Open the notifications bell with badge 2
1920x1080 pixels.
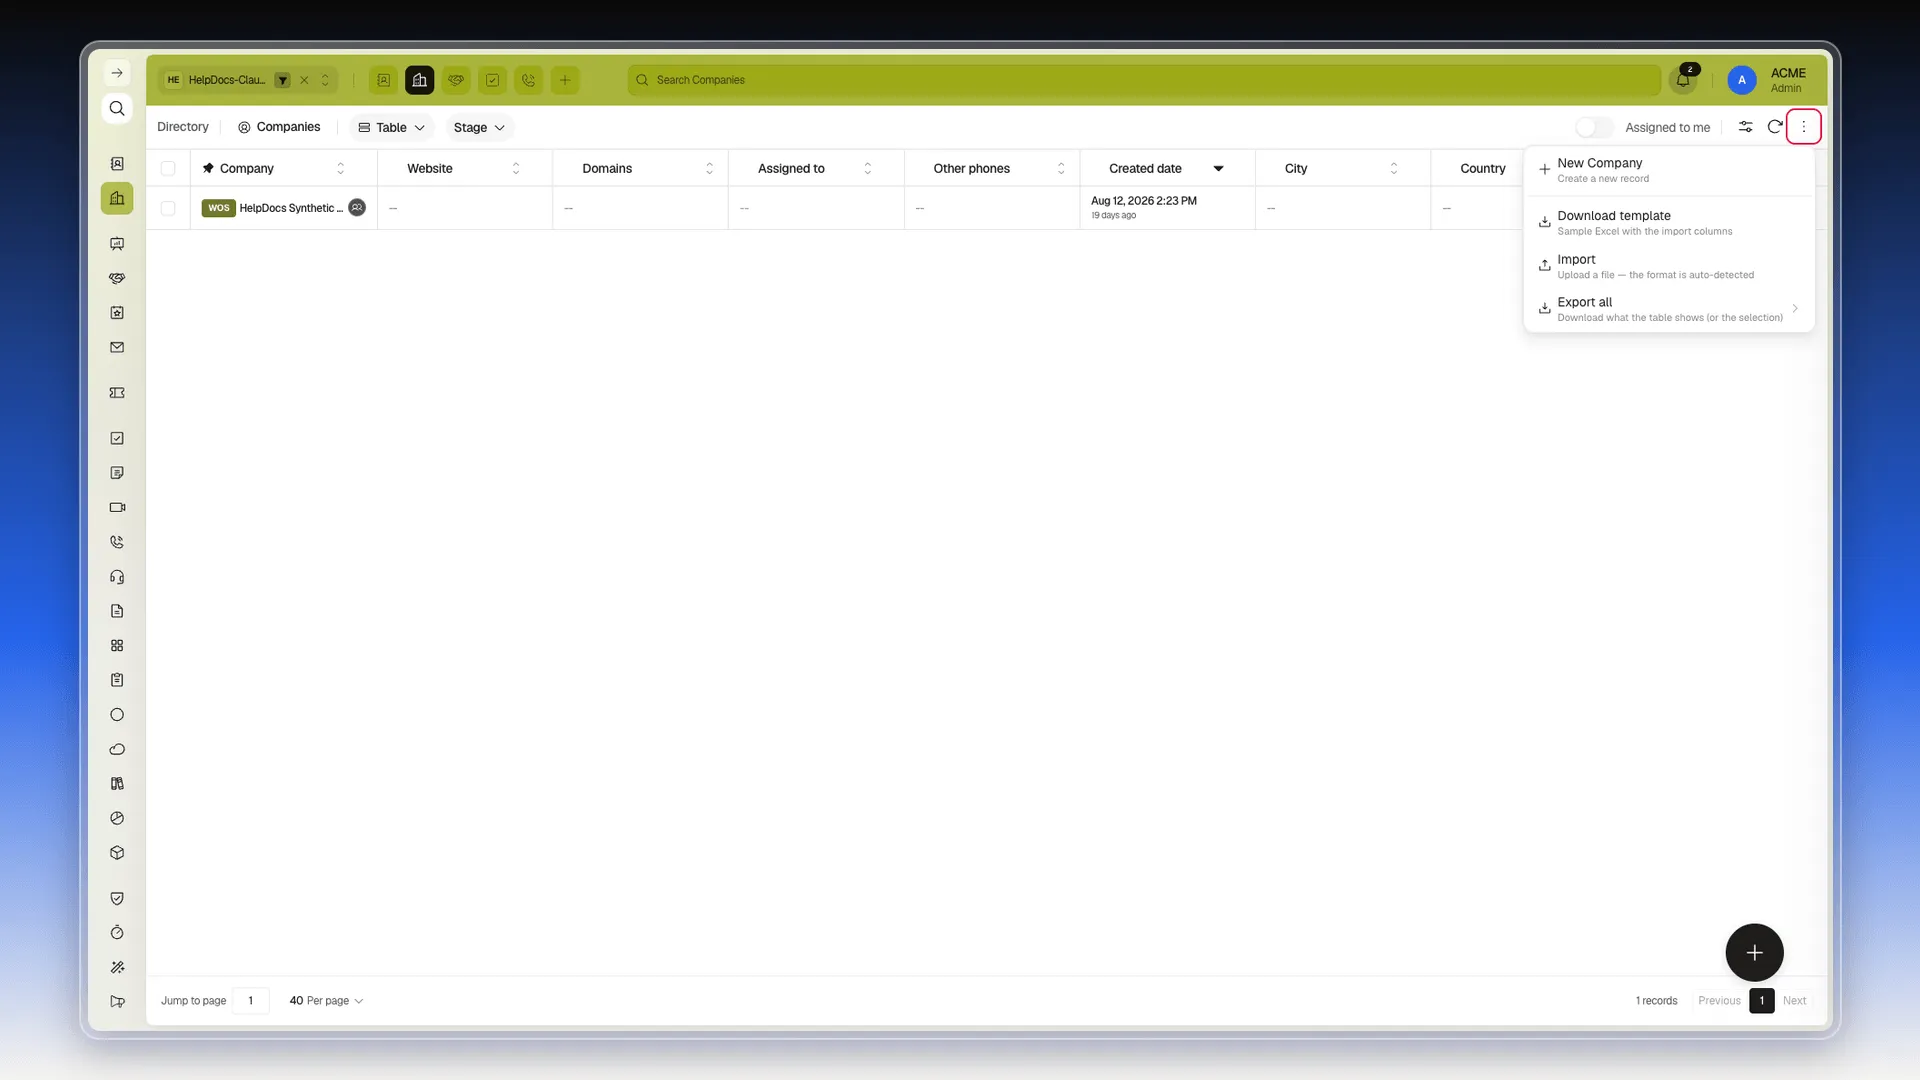[x=1683, y=80]
